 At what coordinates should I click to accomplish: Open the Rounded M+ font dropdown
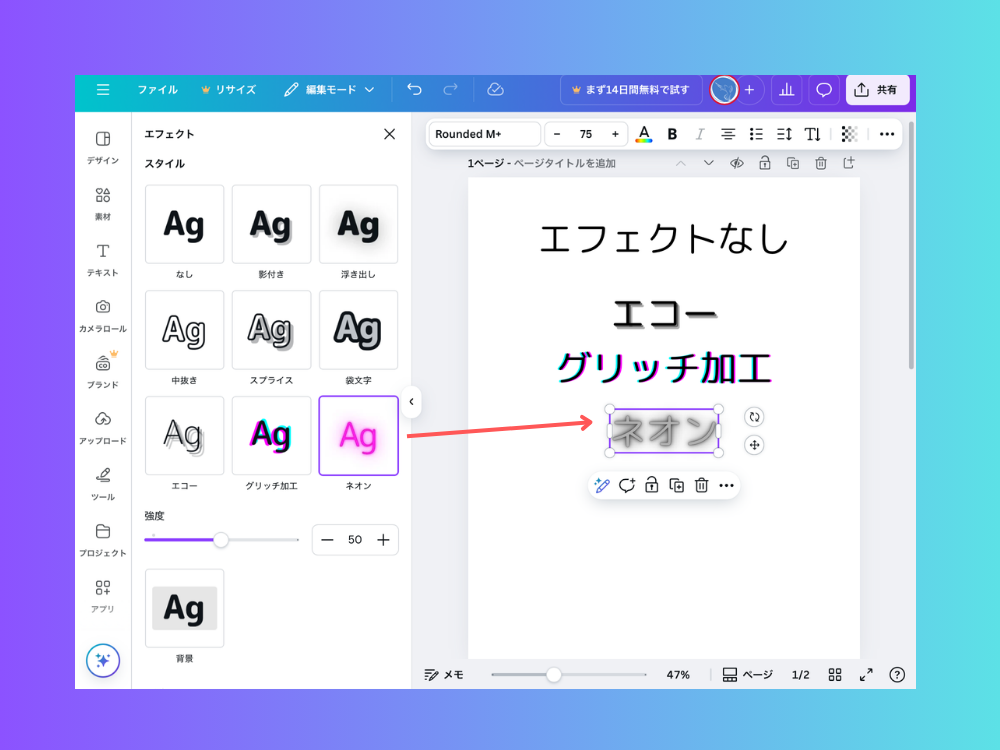click(484, 133)
